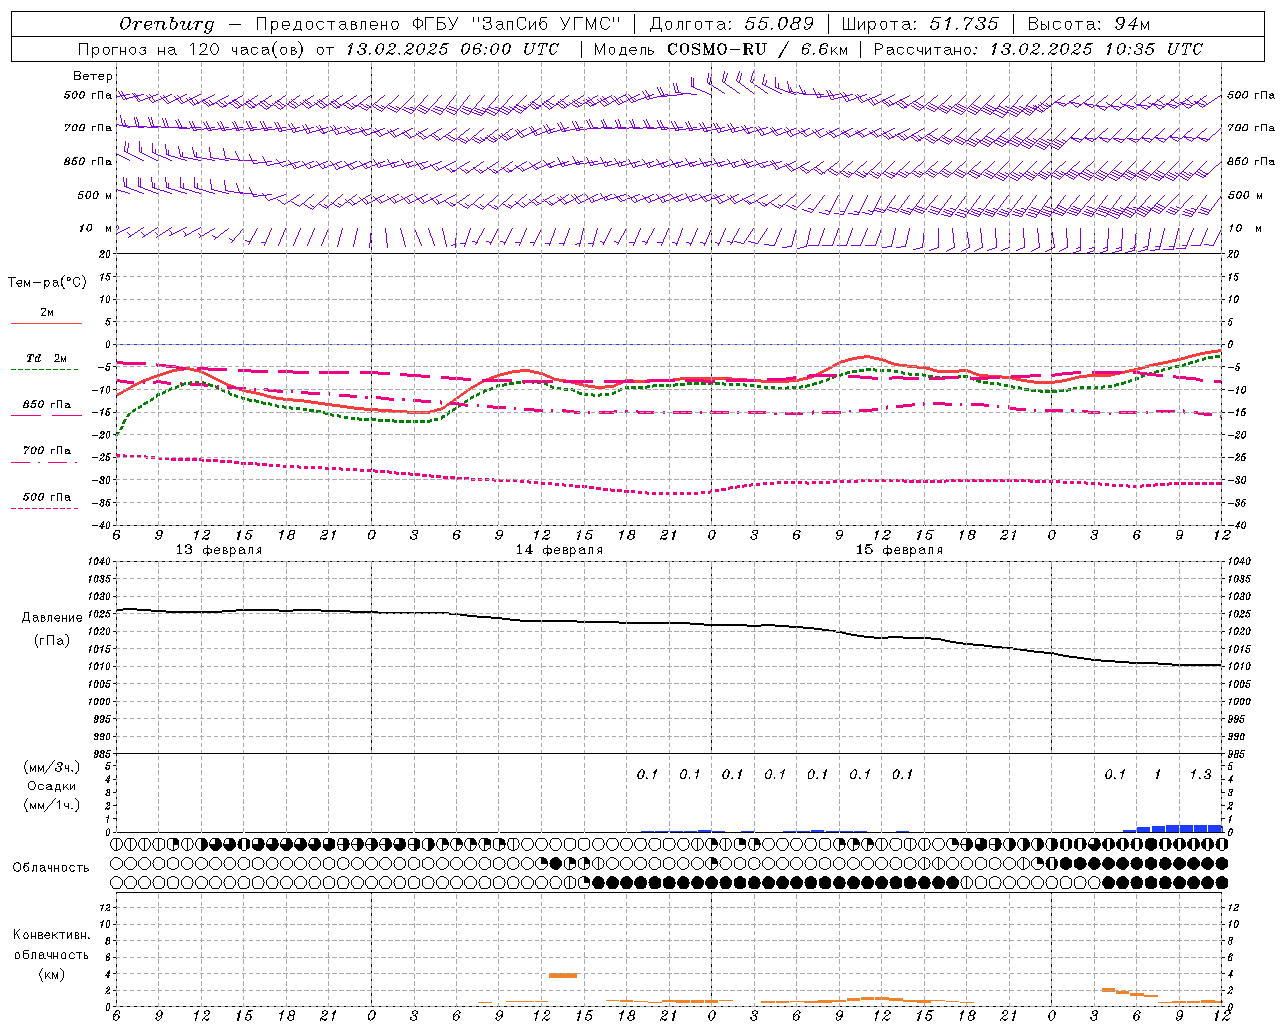Click the Orenburg station title
1280x1024 pixels.
click(x=167, y=24)
